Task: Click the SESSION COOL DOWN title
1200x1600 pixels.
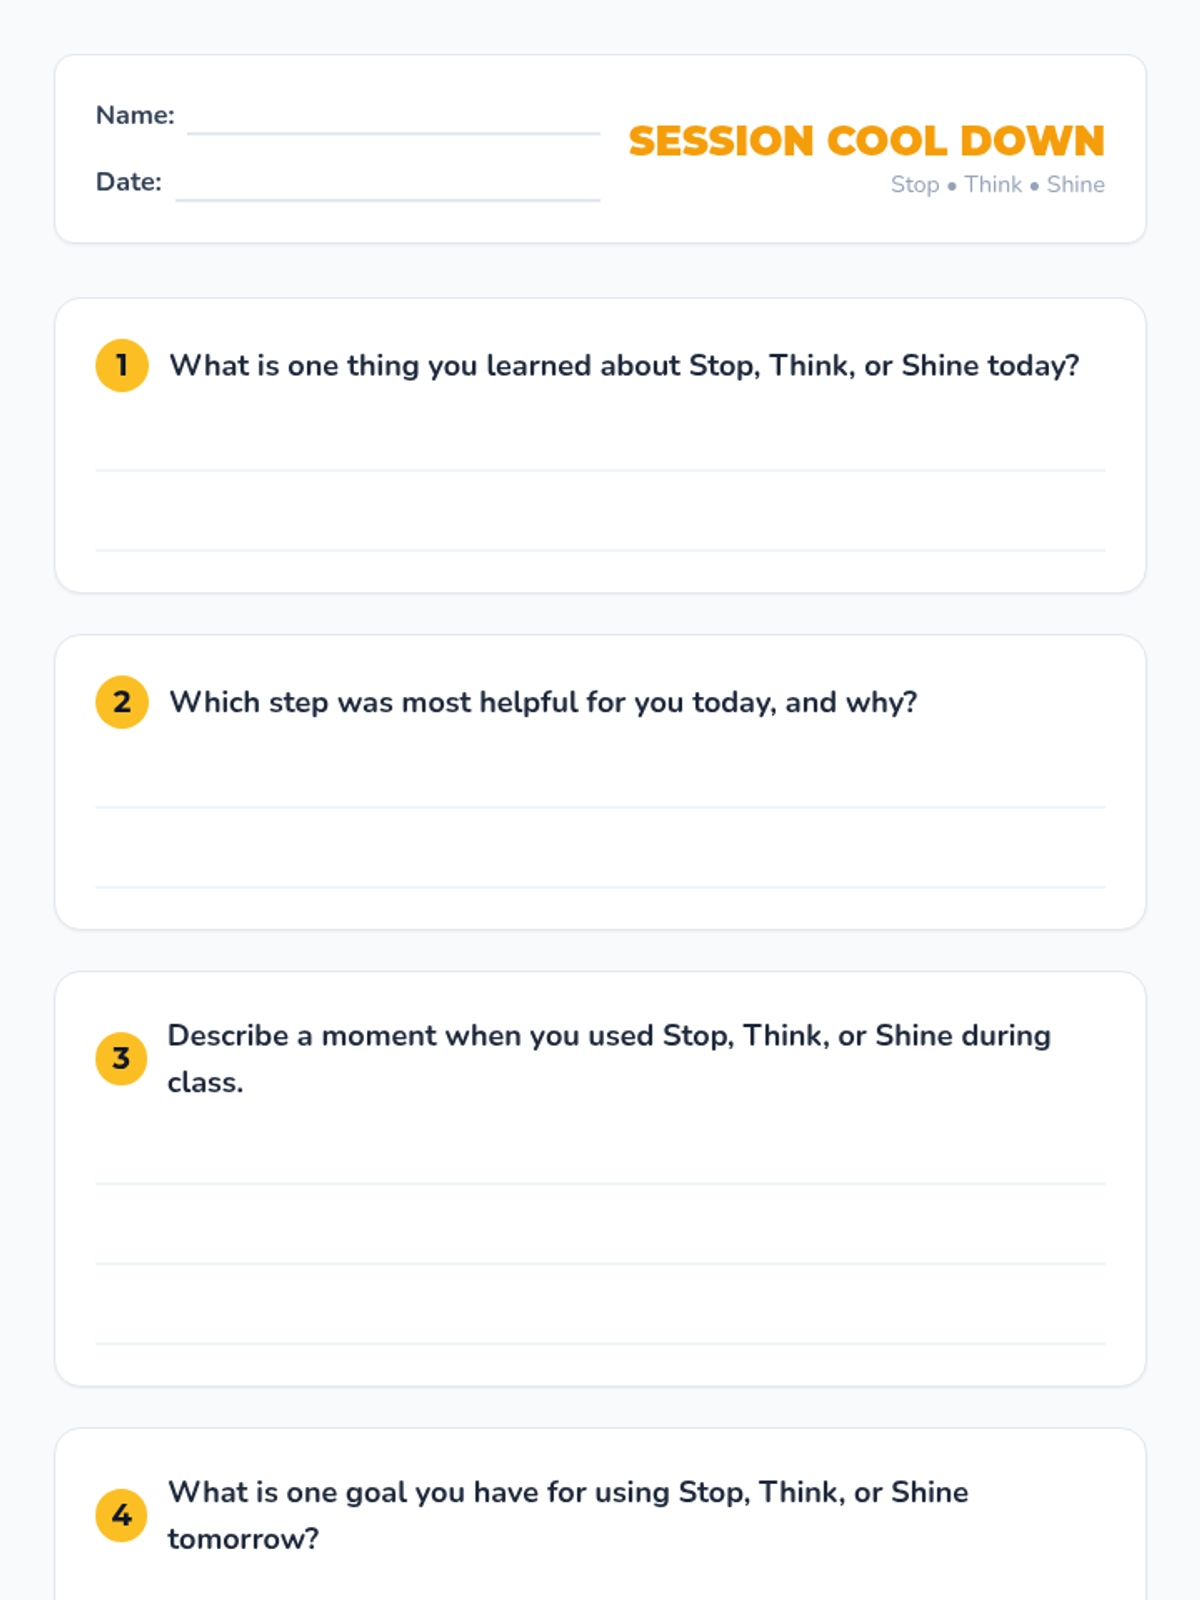Action: 866,141
